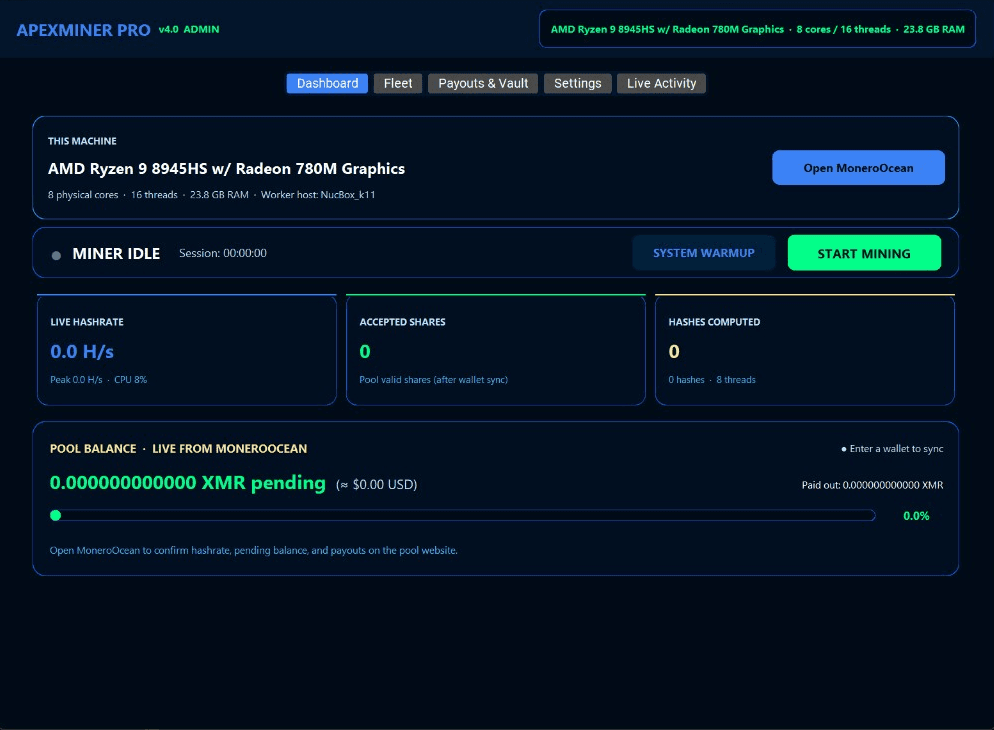Click the Accepted Shares card heading
This screenshot has height=730, width=994.
point(403,322)
